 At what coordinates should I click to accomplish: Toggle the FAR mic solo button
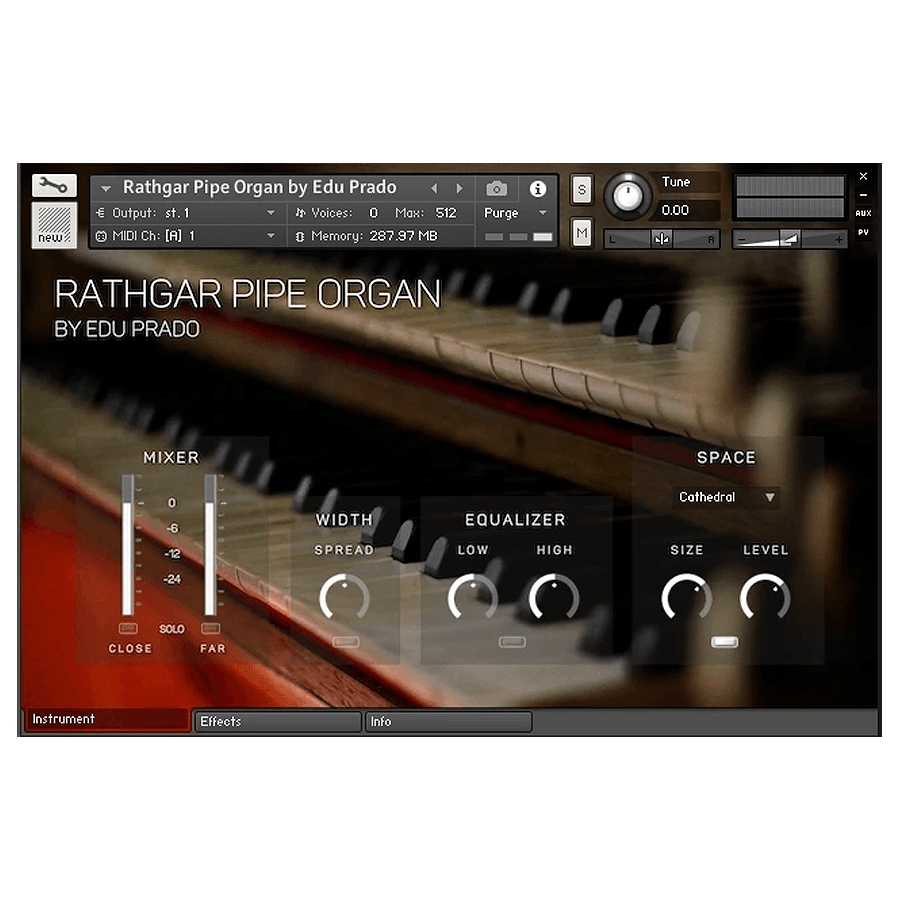point(211,629)
